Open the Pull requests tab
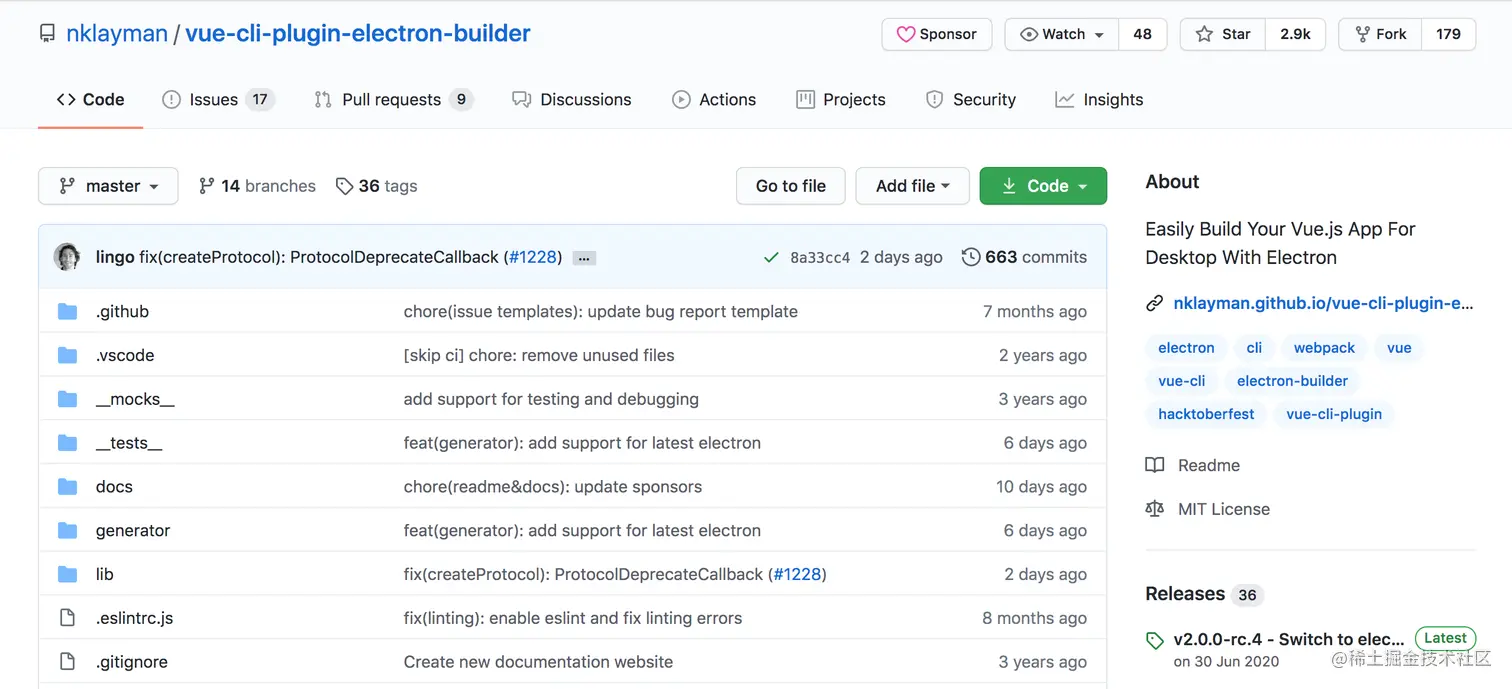The width and height of the screenshot is (1512, 689). (392, 99)
